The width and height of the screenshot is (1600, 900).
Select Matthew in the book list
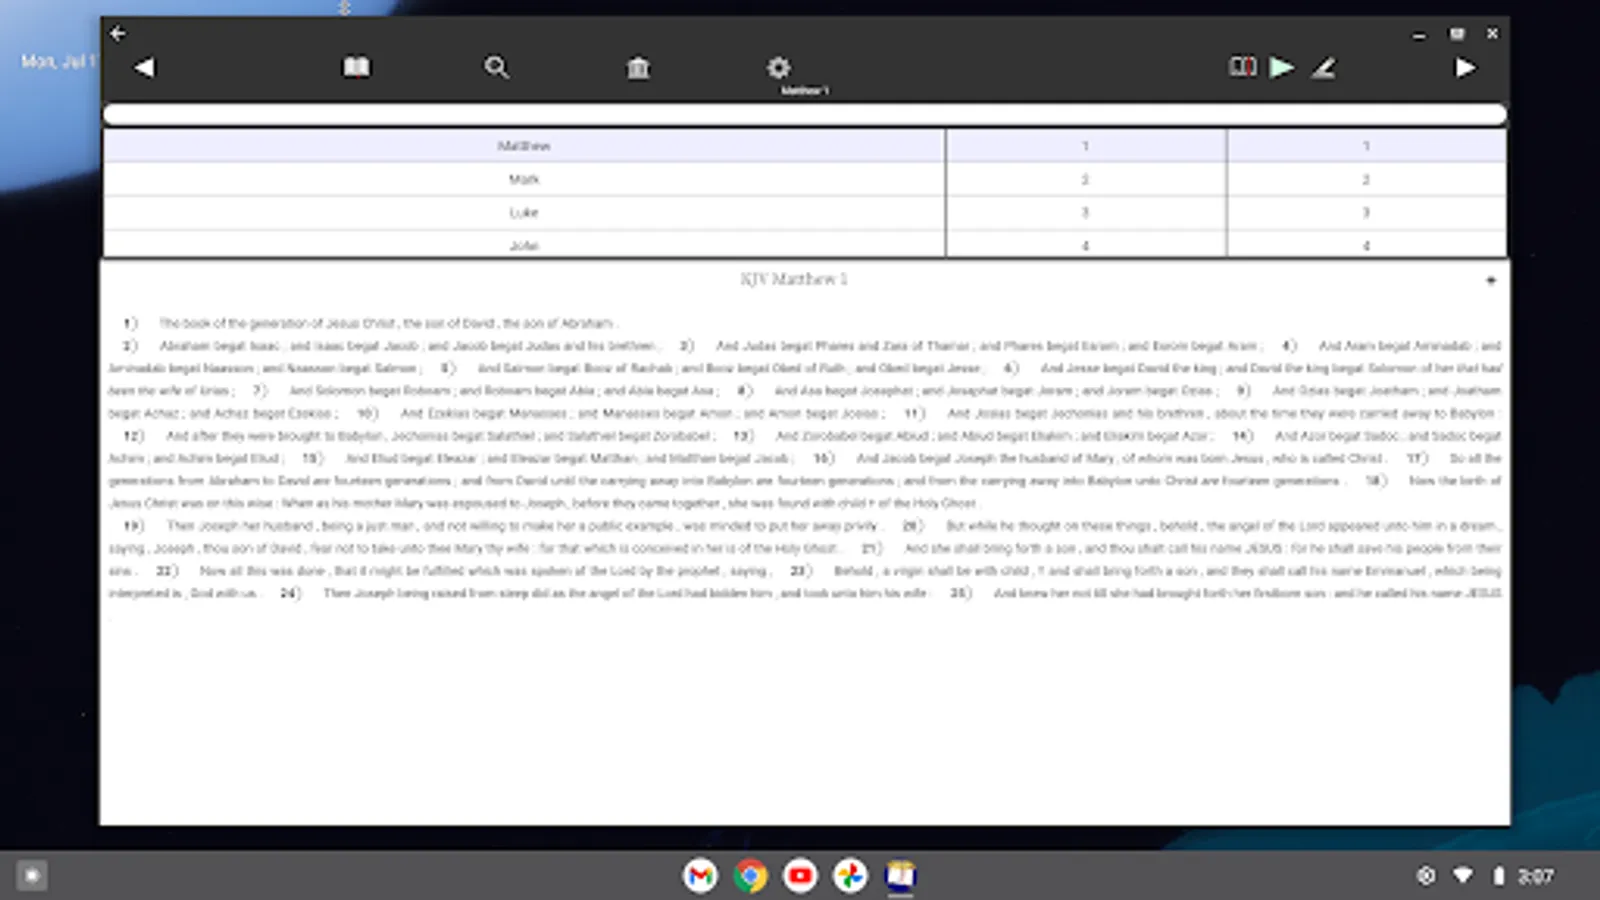coord(524,146)
